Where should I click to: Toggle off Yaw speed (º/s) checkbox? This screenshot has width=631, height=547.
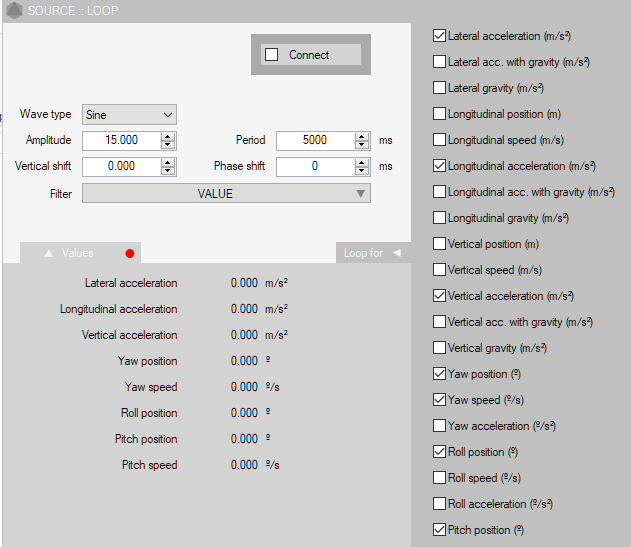439,400
